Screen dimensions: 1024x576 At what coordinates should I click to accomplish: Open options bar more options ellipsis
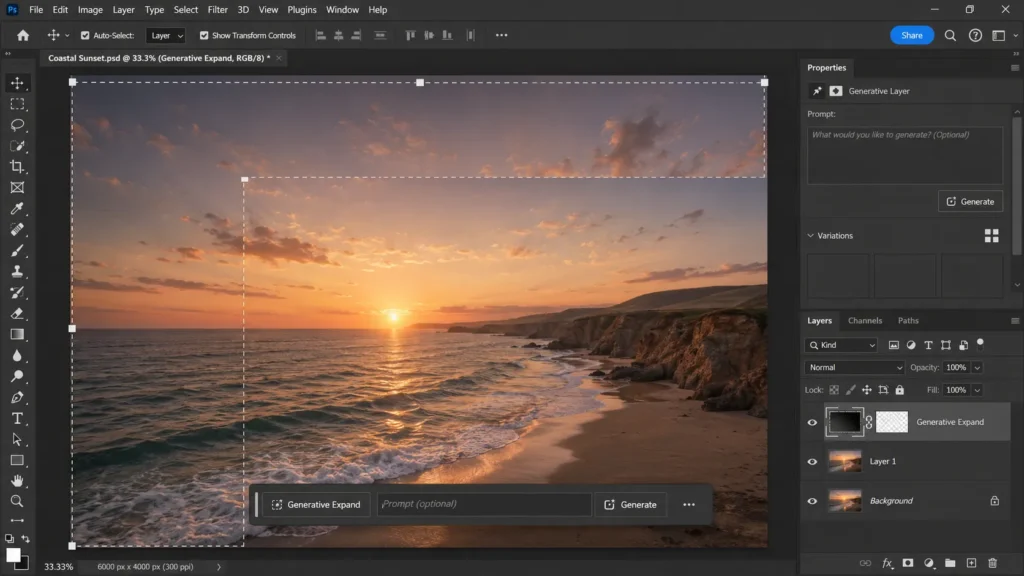[x=502, y=35]
